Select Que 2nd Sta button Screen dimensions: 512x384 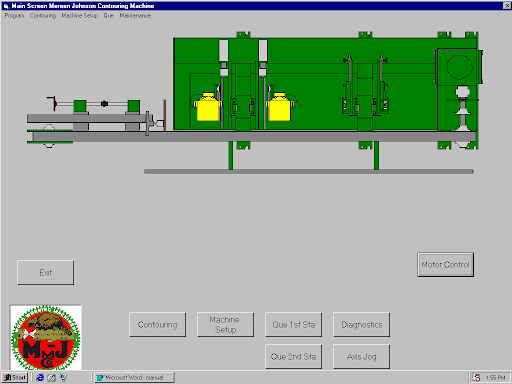coord(294,357)
